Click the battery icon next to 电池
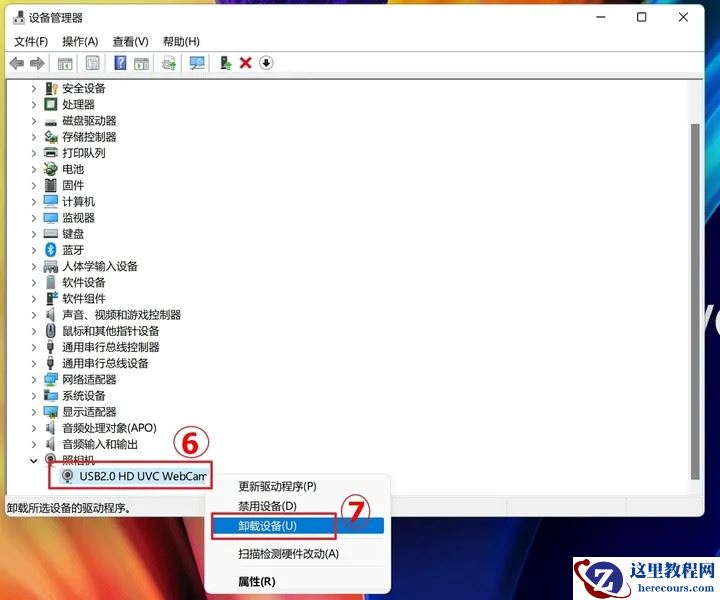The height and width of the screenshot is (600, 720). pyautogui.click(x=51, y=169)
